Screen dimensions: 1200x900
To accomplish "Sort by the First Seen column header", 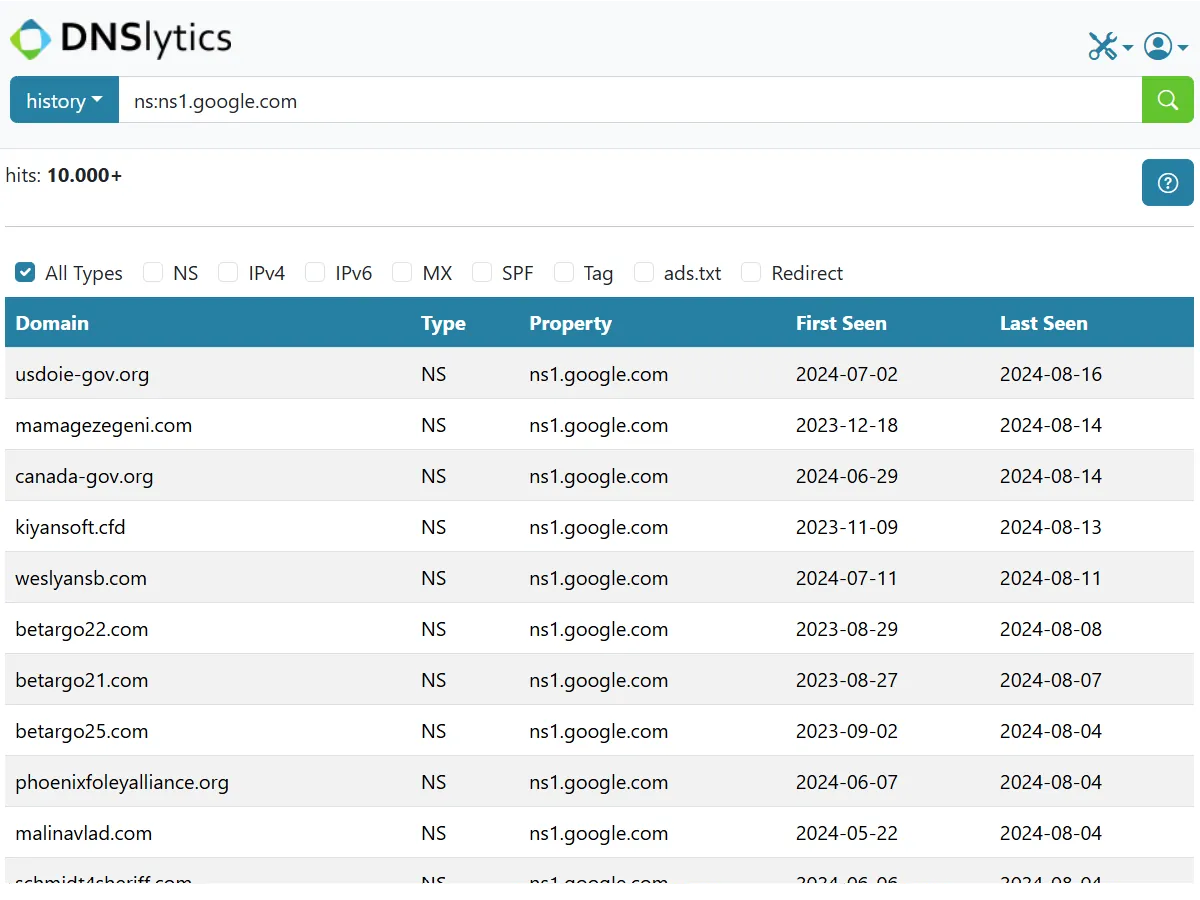I will [841, 323].
